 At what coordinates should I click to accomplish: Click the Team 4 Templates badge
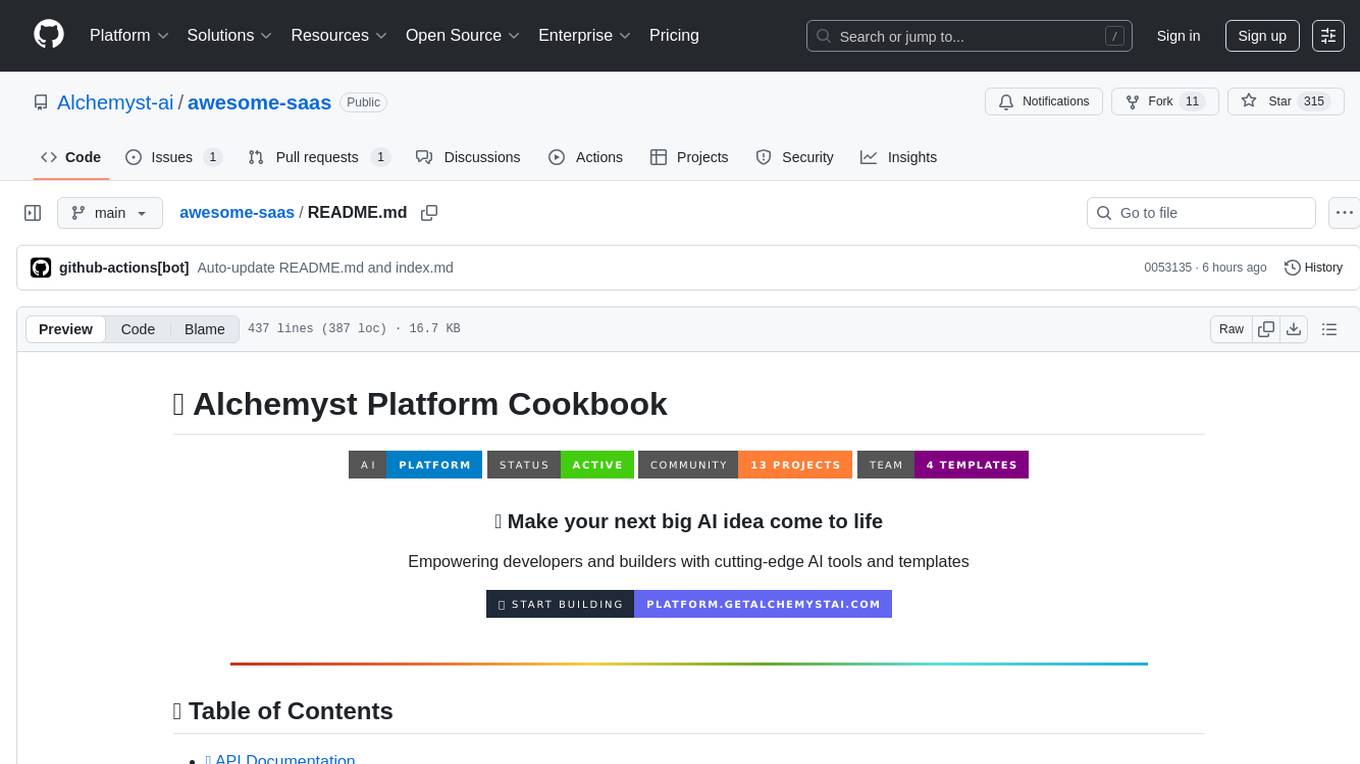point(943,465)
